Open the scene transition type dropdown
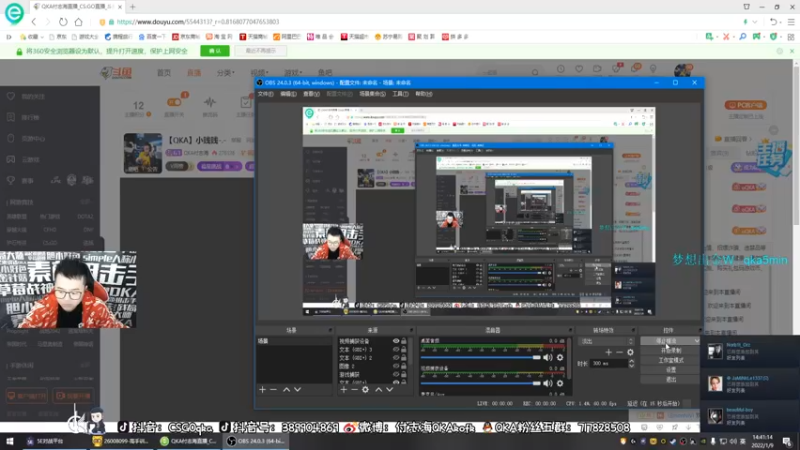The image size is (800, 450). [607, 341]
